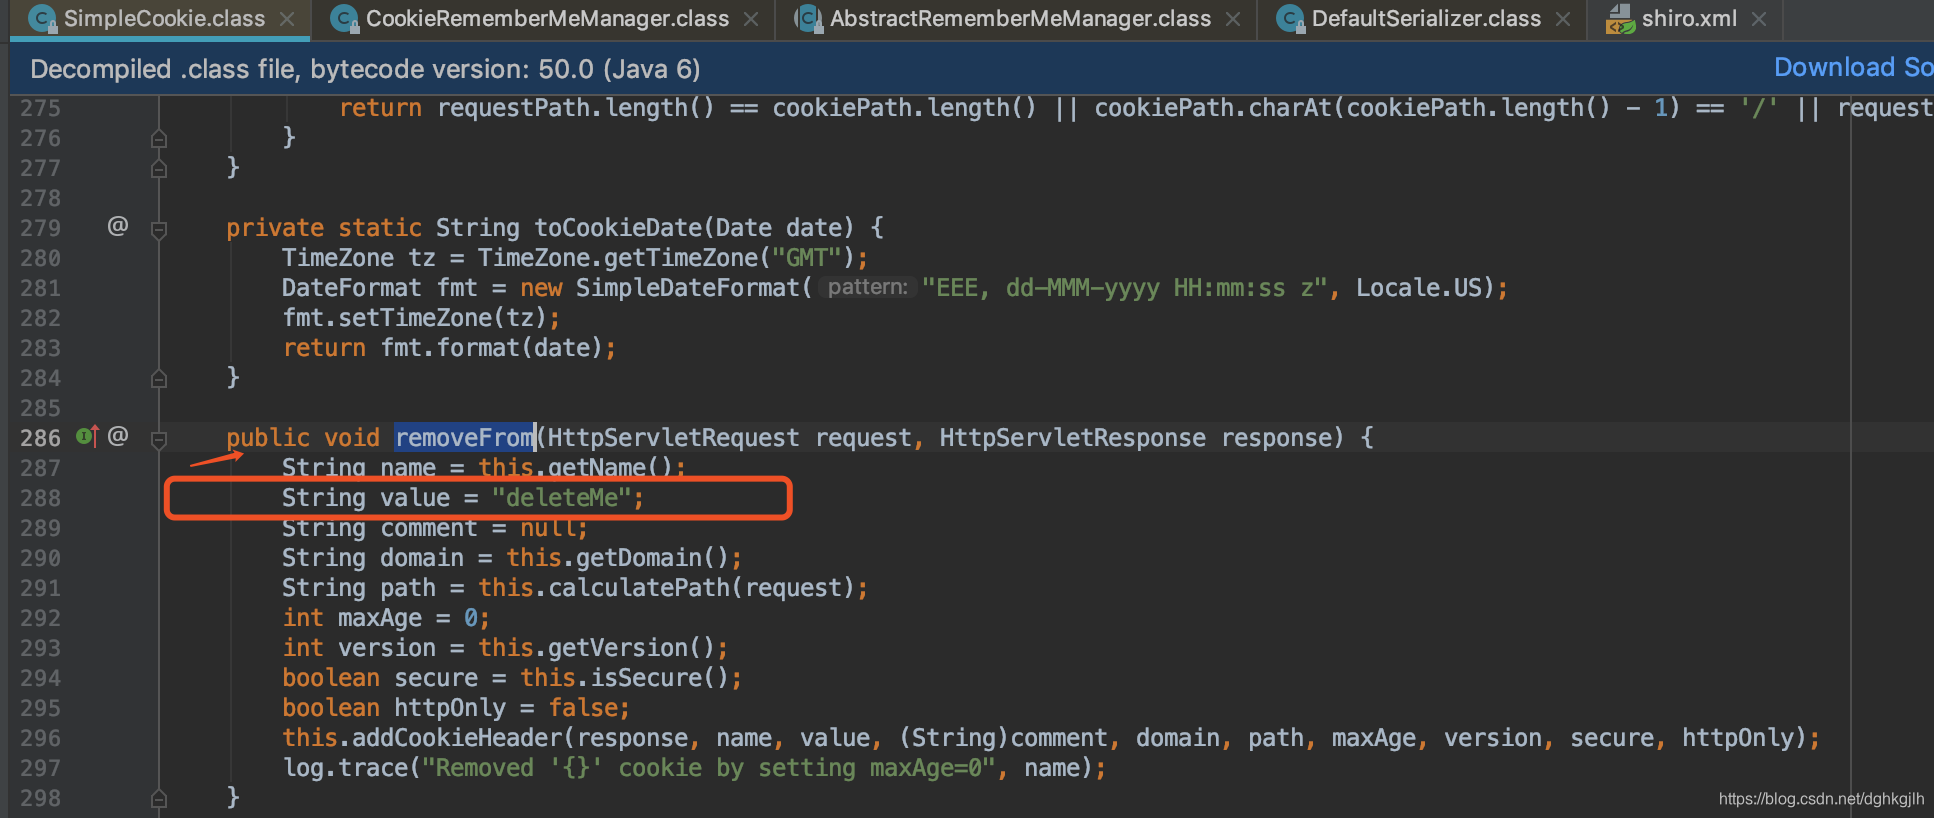Click the Download Sources link
The width and height of the screenshot is (1934, 818).
pos(1853,67)
